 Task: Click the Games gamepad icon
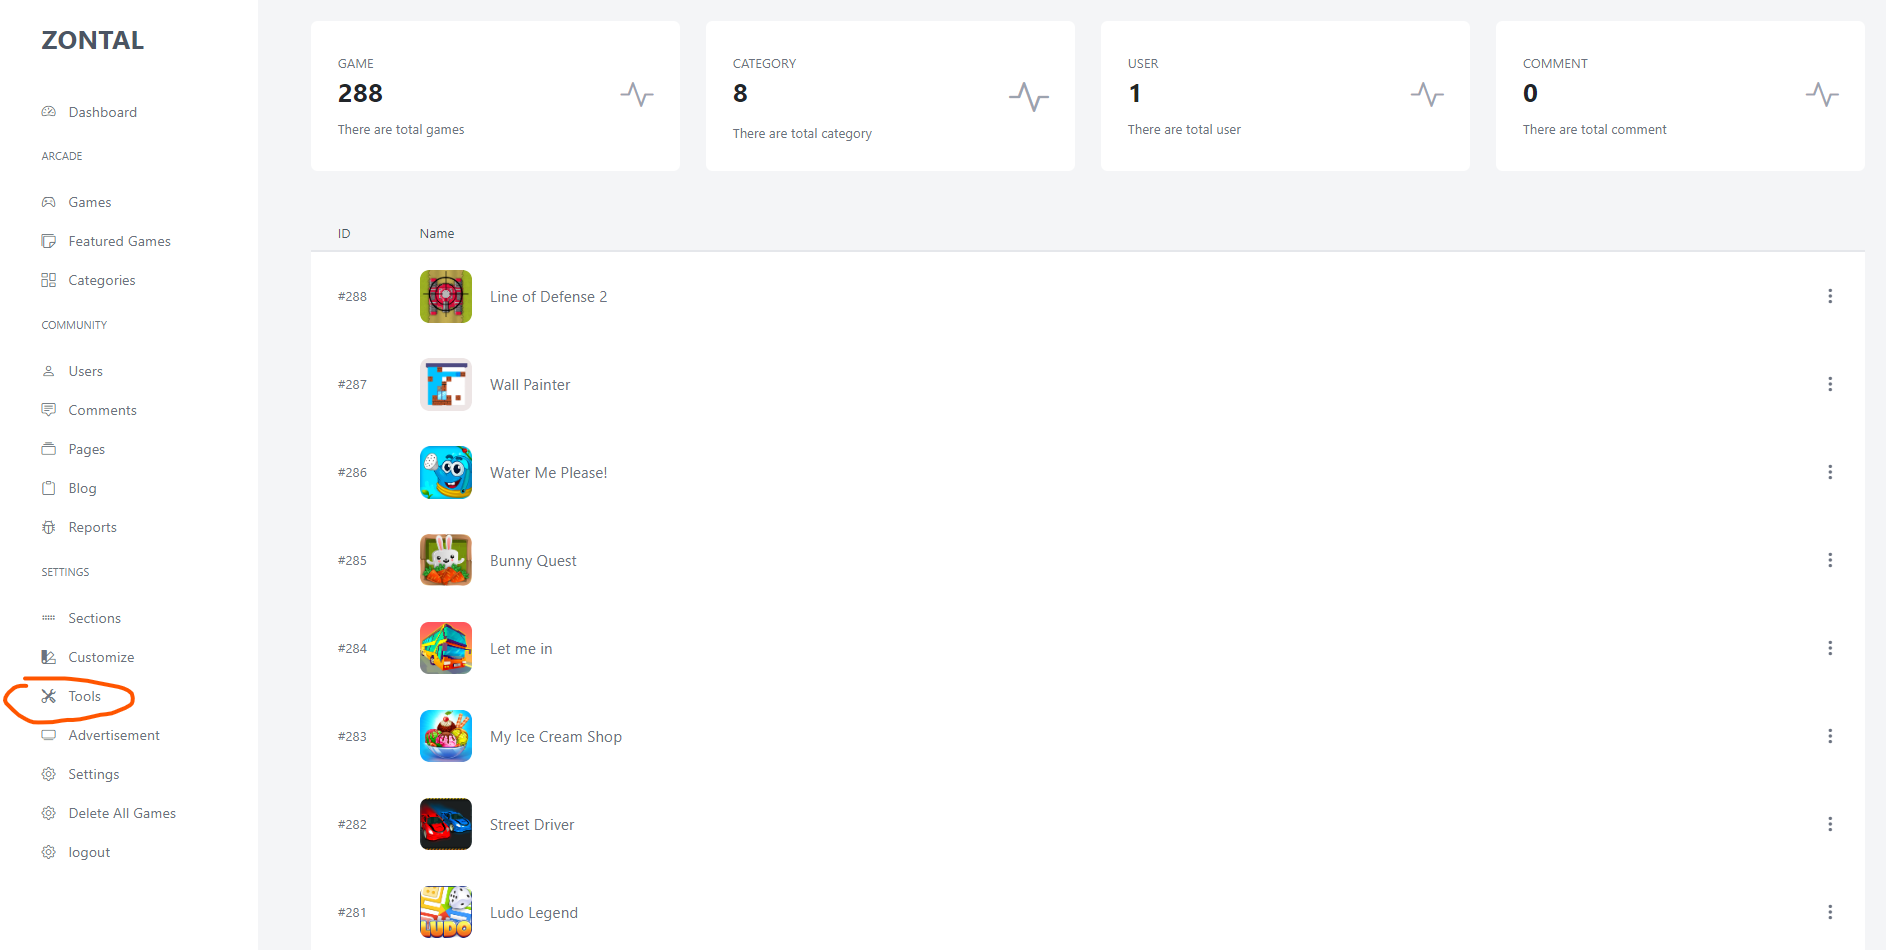tap(48, 202)
